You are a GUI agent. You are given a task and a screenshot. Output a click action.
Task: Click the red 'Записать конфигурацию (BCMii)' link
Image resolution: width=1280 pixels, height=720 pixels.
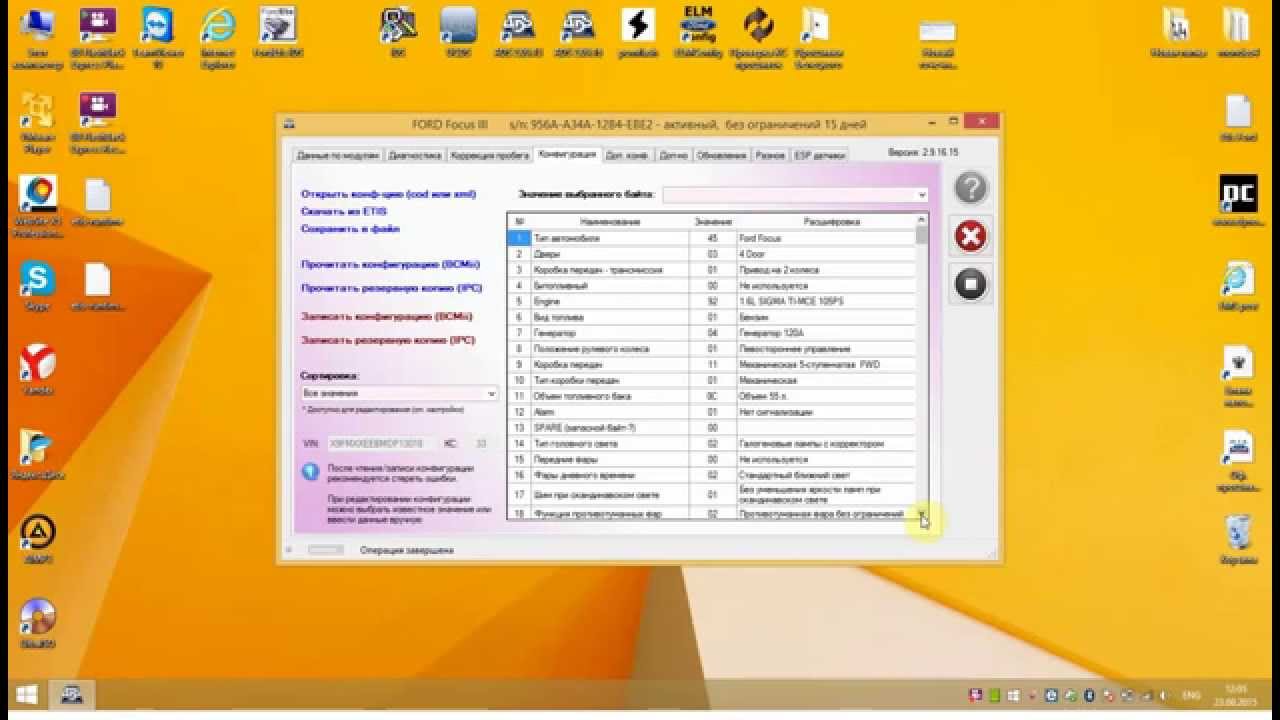pyautogui.click(x=387, y=317)
